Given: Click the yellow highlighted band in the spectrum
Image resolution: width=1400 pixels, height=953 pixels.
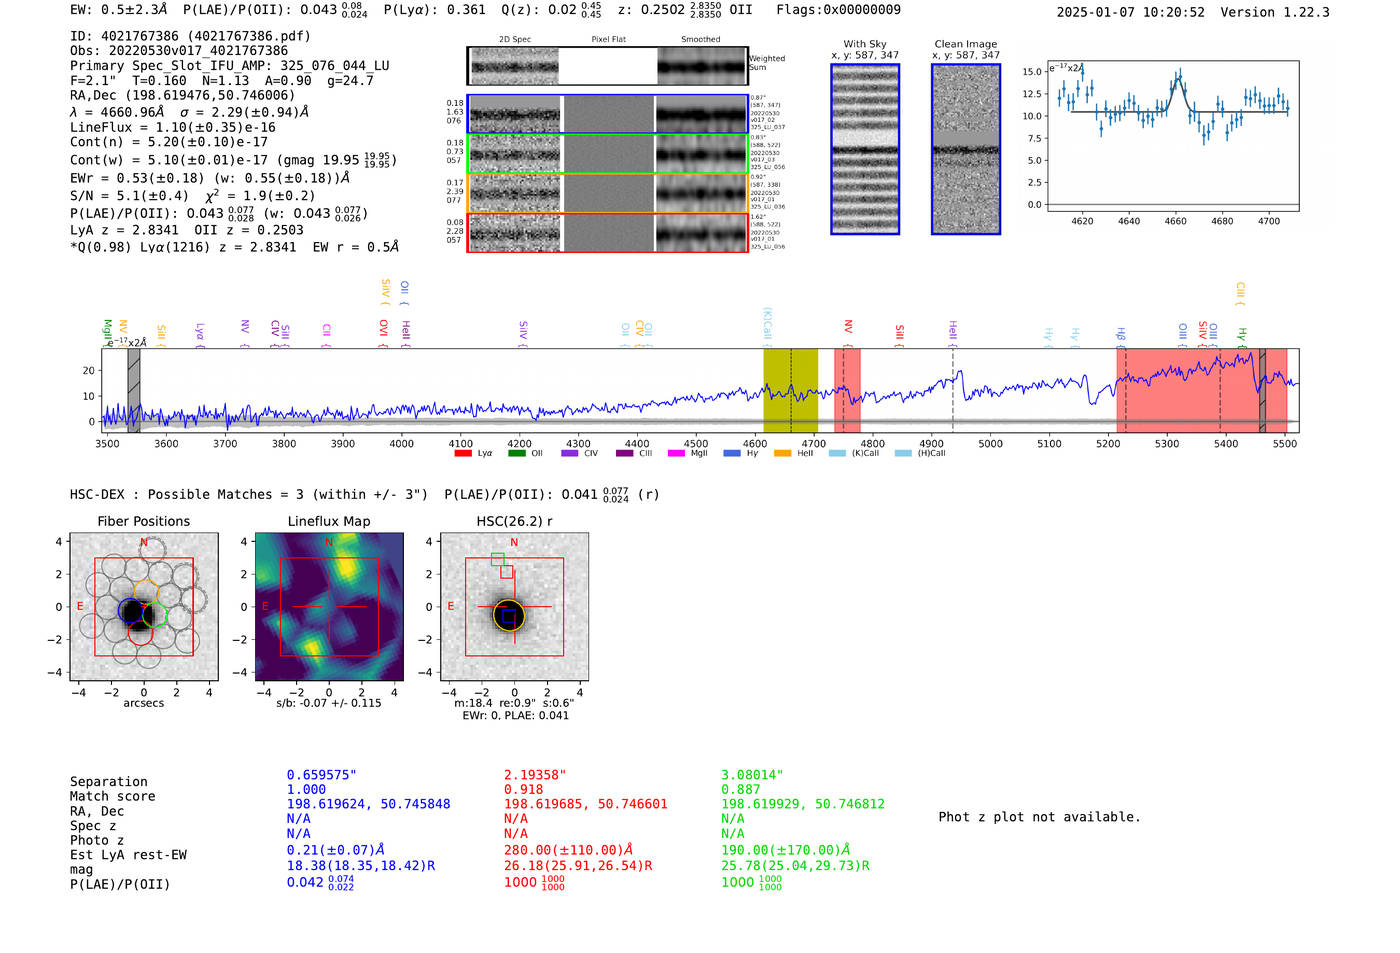Looking at the screenshot, I should tap(790, 390).
